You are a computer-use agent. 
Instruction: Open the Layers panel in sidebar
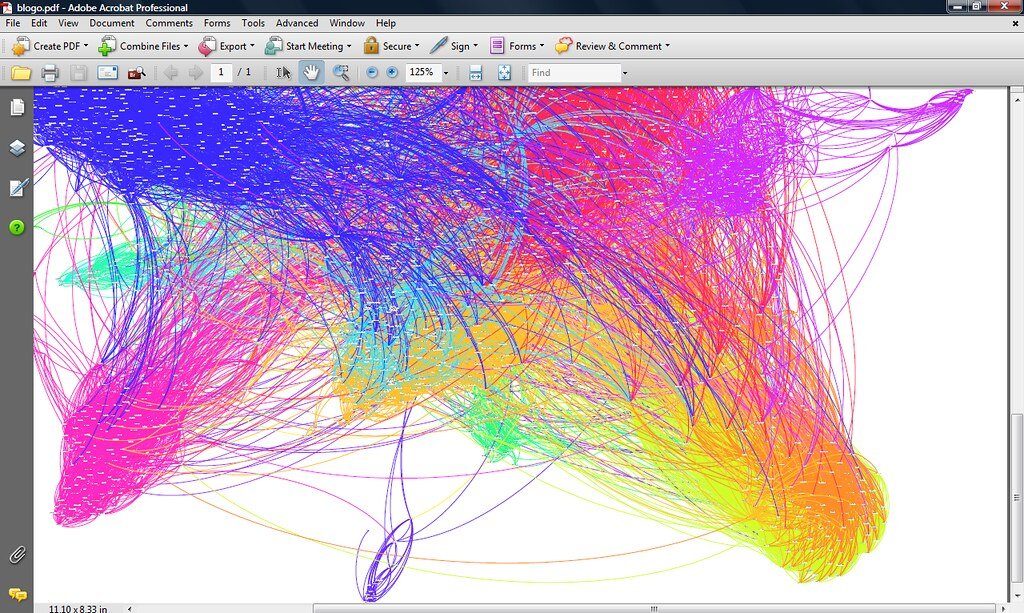tap(17, 148)
